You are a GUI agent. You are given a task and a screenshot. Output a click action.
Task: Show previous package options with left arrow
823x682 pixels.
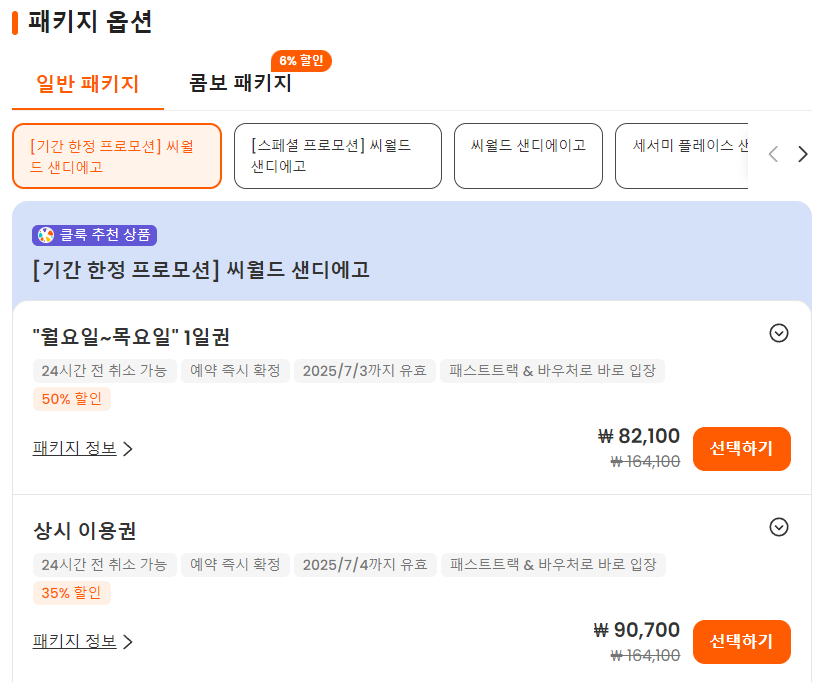pyautogui.click(x=773, y=154)
